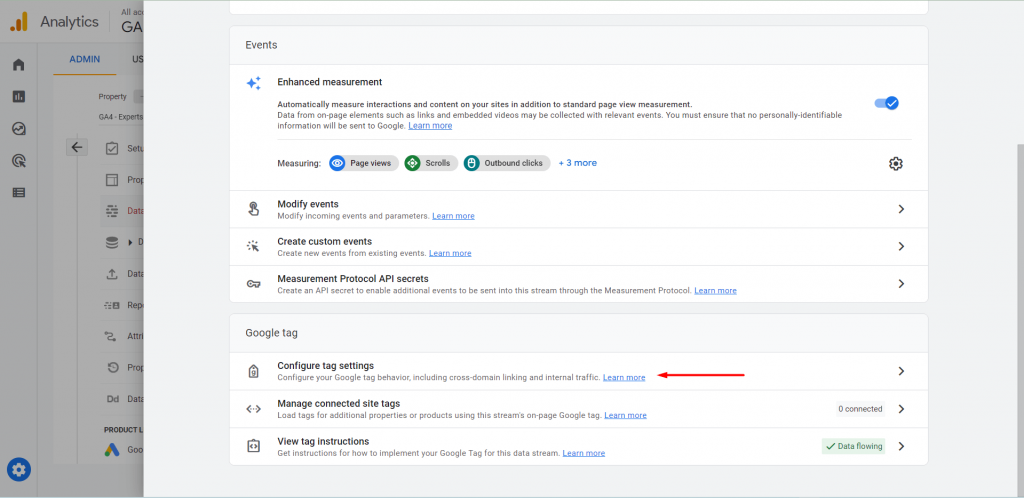The image size is (1024, 498).
Task: Click the Google Ads logo icon
Action: [112, 450]
